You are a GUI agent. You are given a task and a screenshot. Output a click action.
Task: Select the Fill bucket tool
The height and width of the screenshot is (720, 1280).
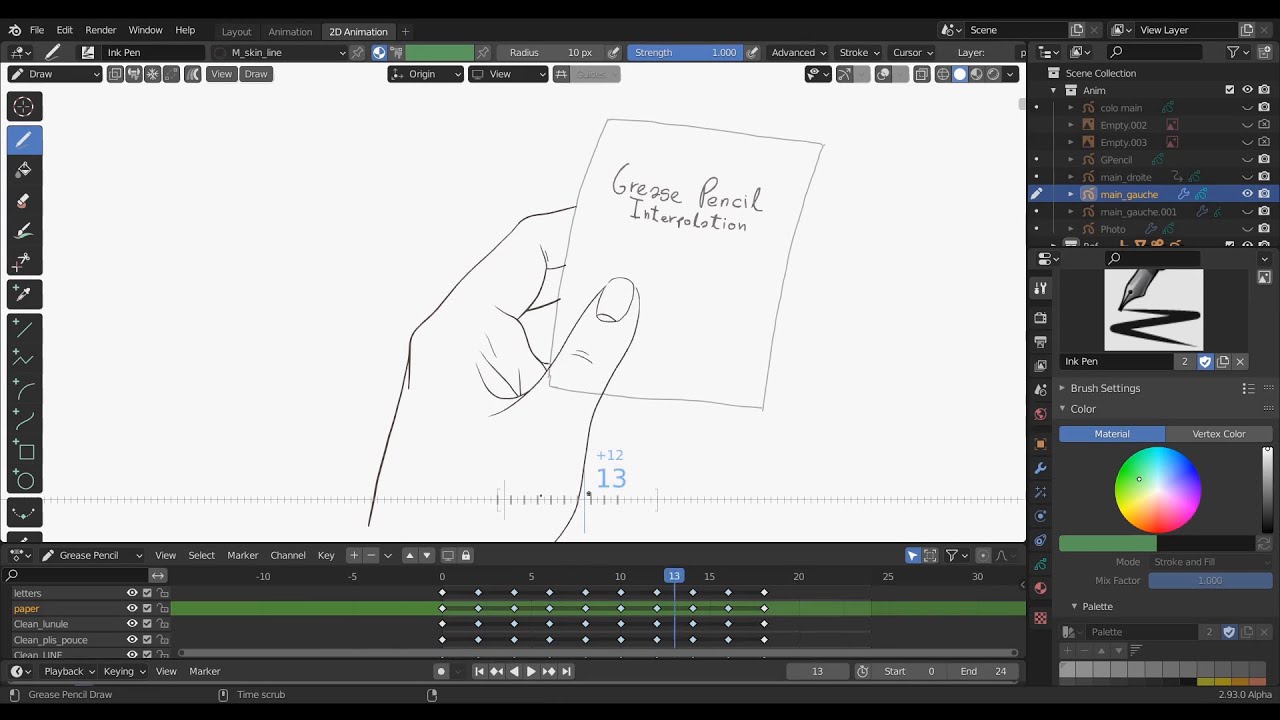tap(25, 170)
